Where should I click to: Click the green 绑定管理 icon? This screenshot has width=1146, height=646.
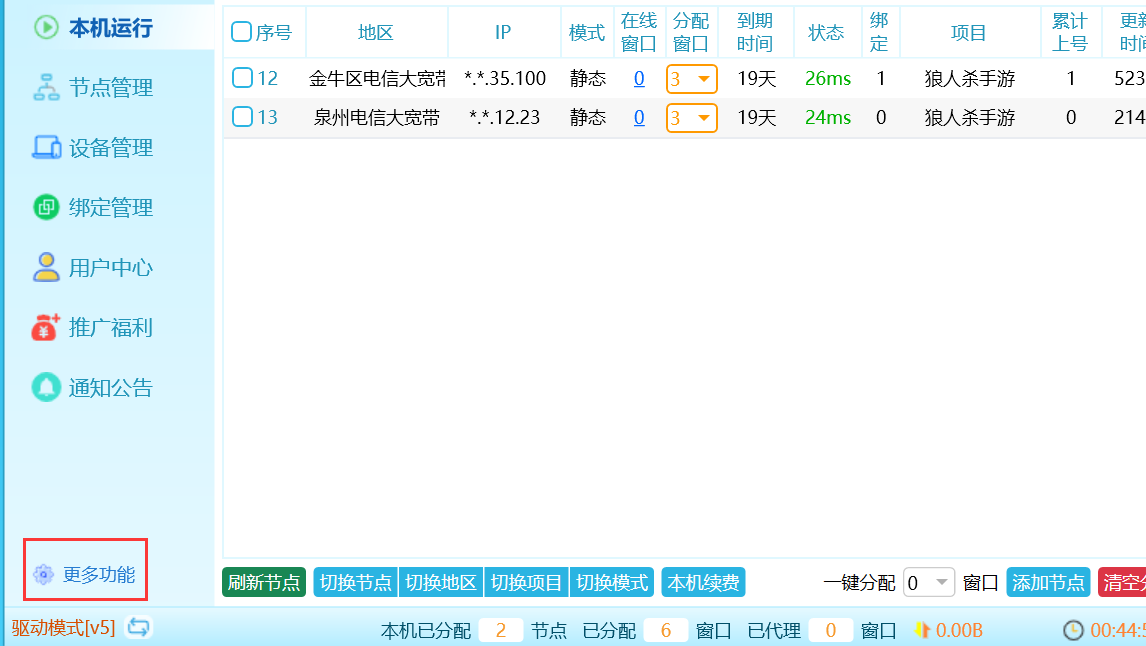click(46, 208)
